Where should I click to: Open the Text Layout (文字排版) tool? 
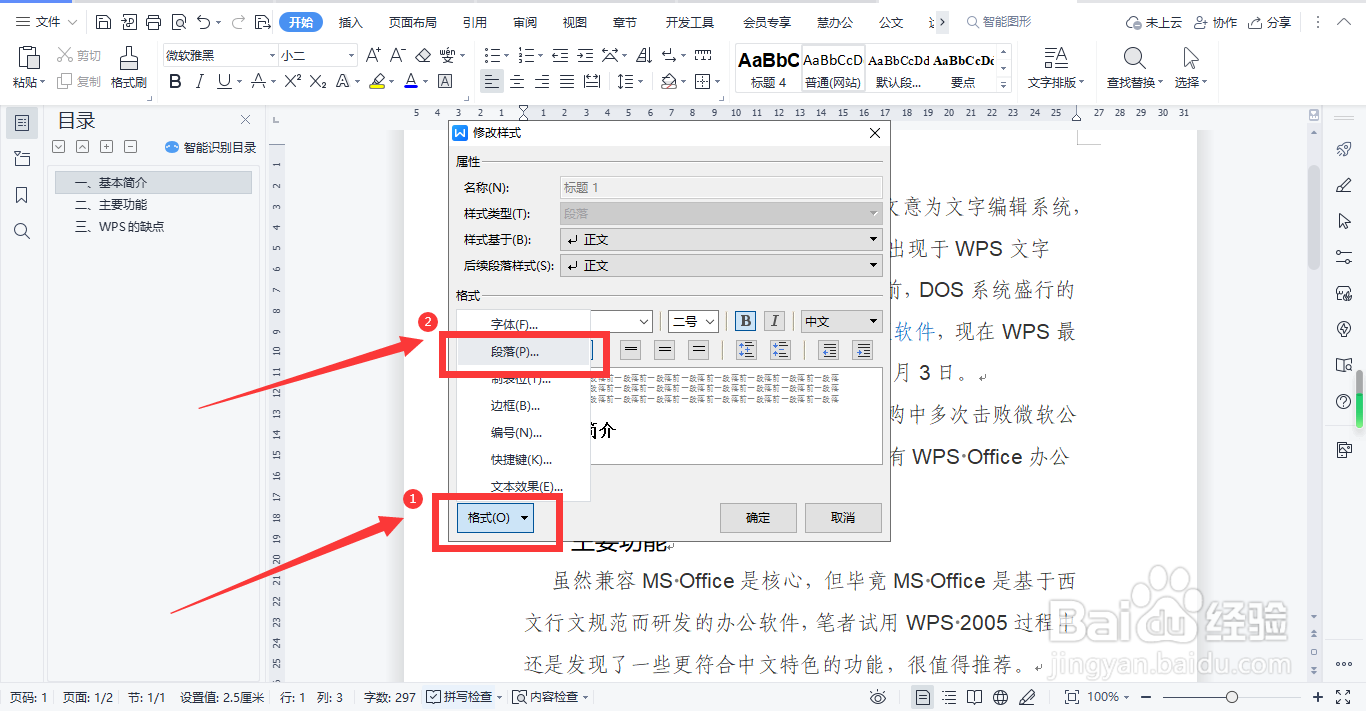tap(1056, 67)
